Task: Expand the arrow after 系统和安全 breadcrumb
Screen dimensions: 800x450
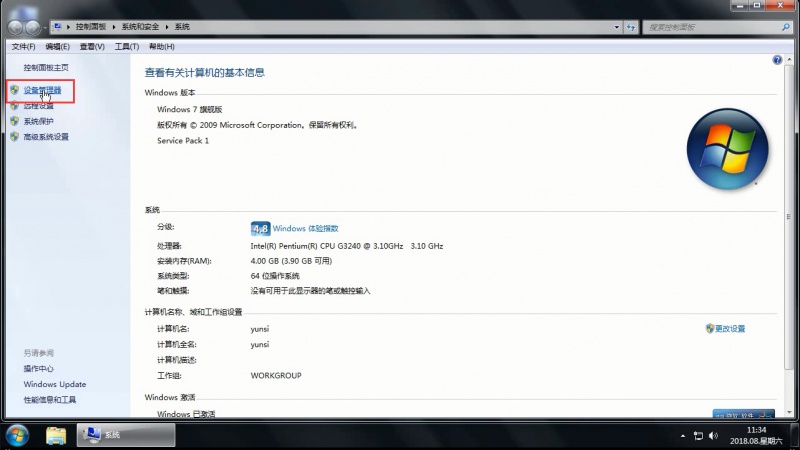Action: point(167,27)
